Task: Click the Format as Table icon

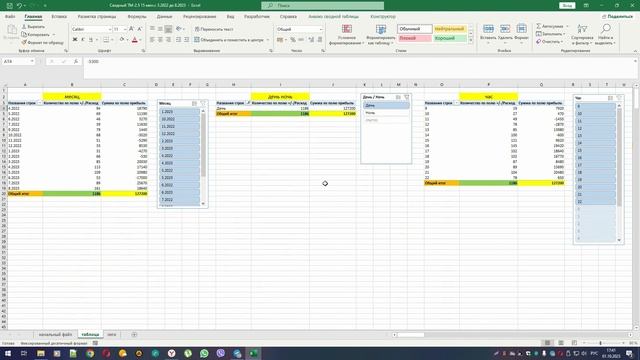Action: coord(381,29)
